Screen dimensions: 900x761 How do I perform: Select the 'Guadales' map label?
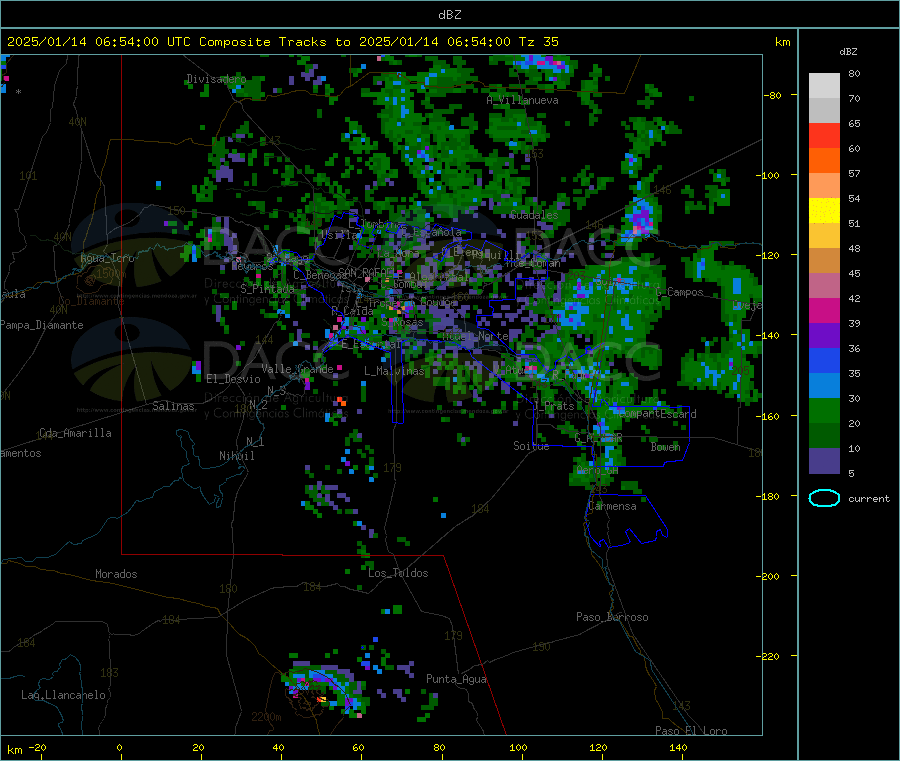point(534,215)
